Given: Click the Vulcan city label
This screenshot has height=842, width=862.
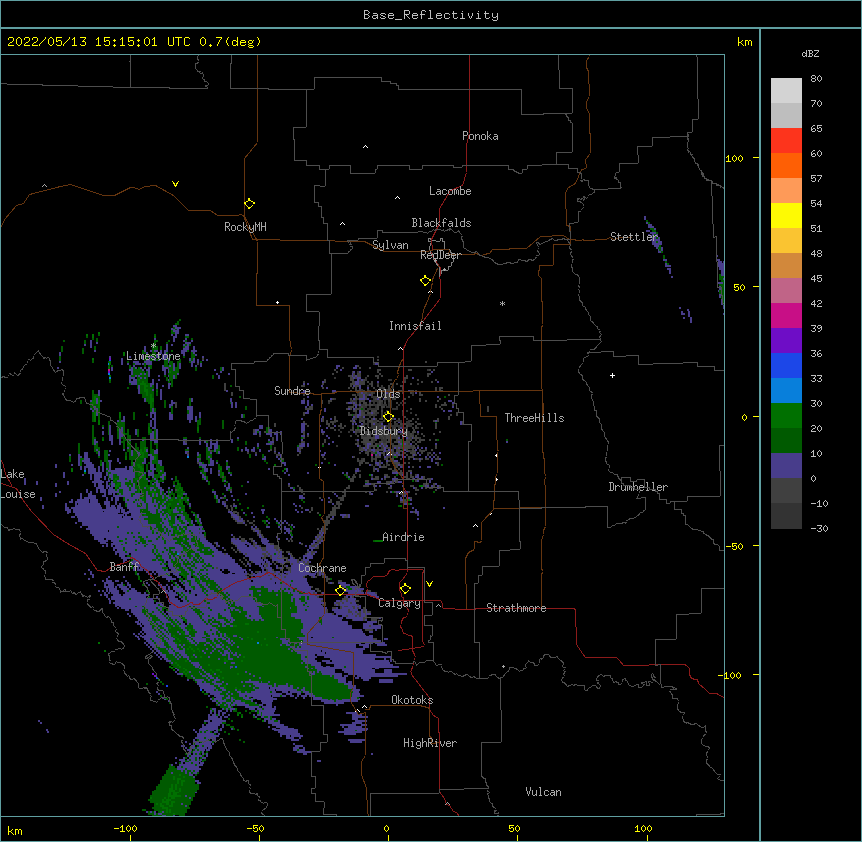Looking at the screenshot, I should pos(543,792).
